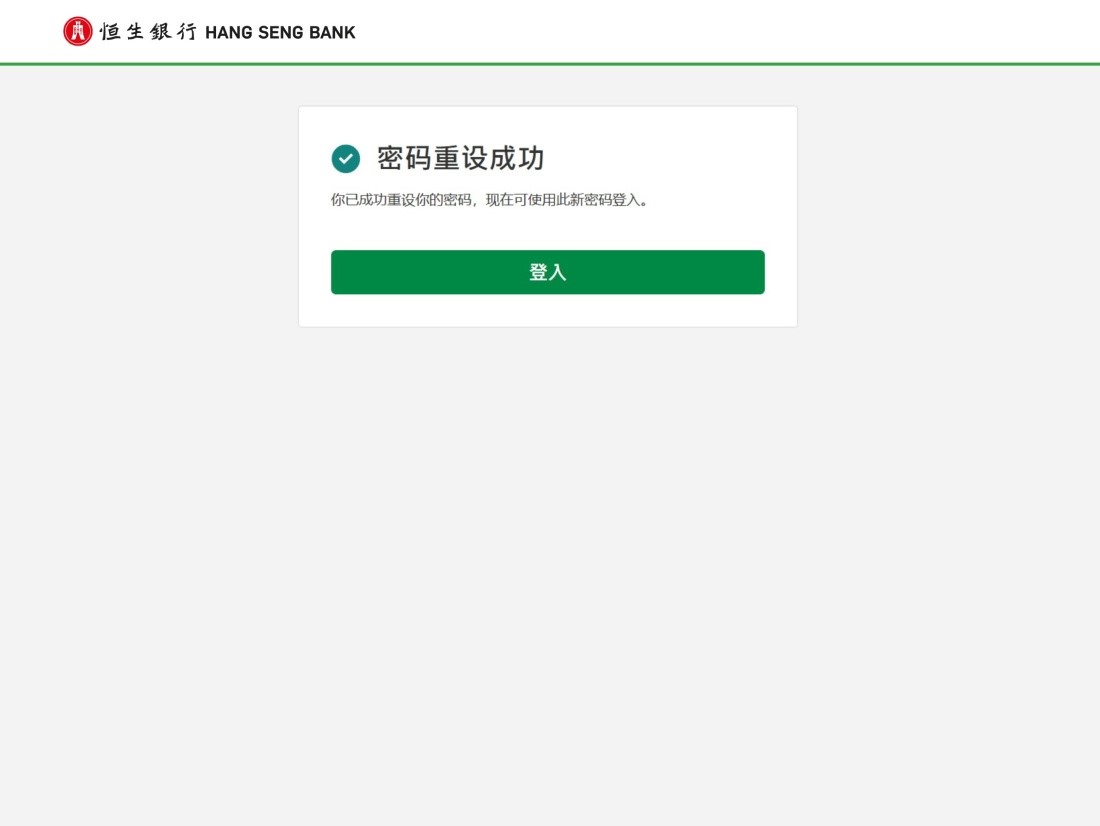Click the green divider line under header

550,64
